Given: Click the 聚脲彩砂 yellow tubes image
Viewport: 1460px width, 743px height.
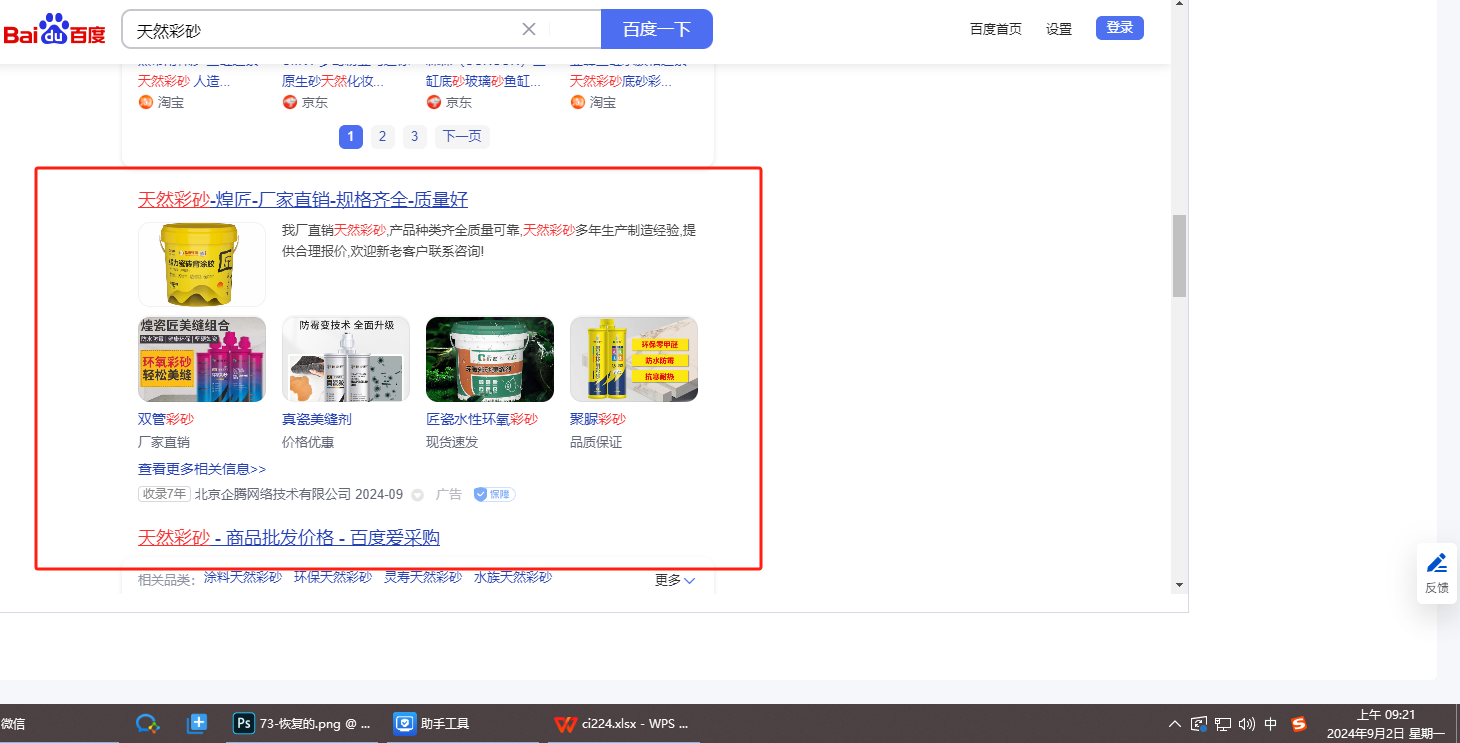Looking at the screenshot, I should point(634,359).
